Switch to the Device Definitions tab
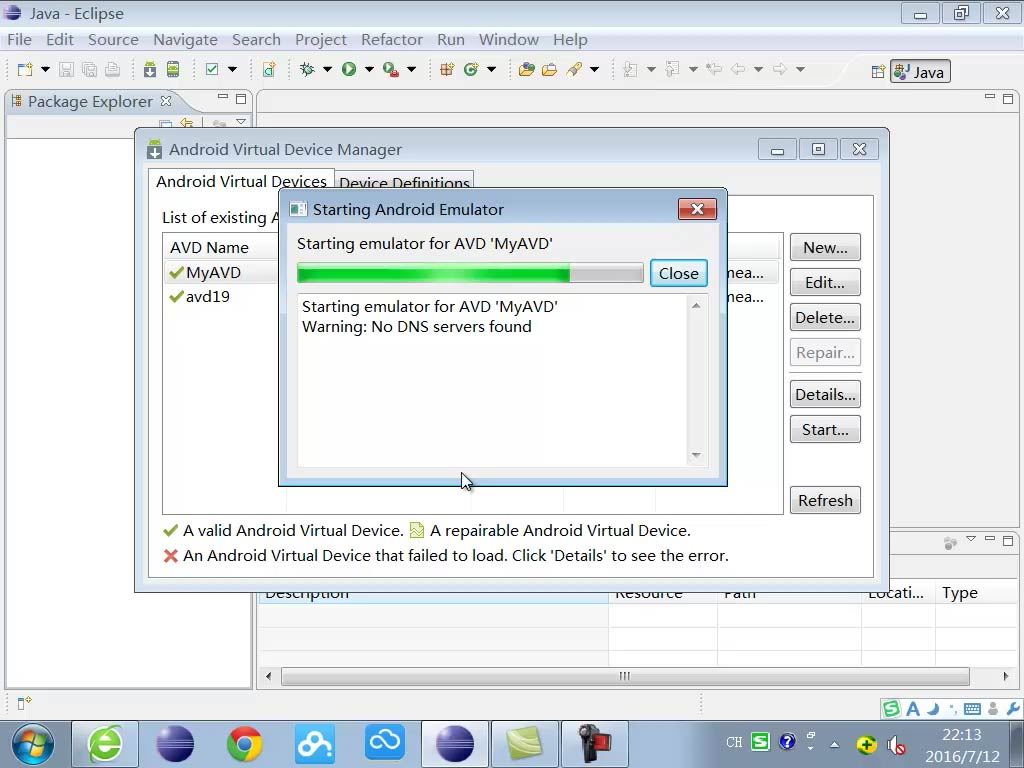The height and width of the screenshot is (768, 1024). tap(404, 182)
